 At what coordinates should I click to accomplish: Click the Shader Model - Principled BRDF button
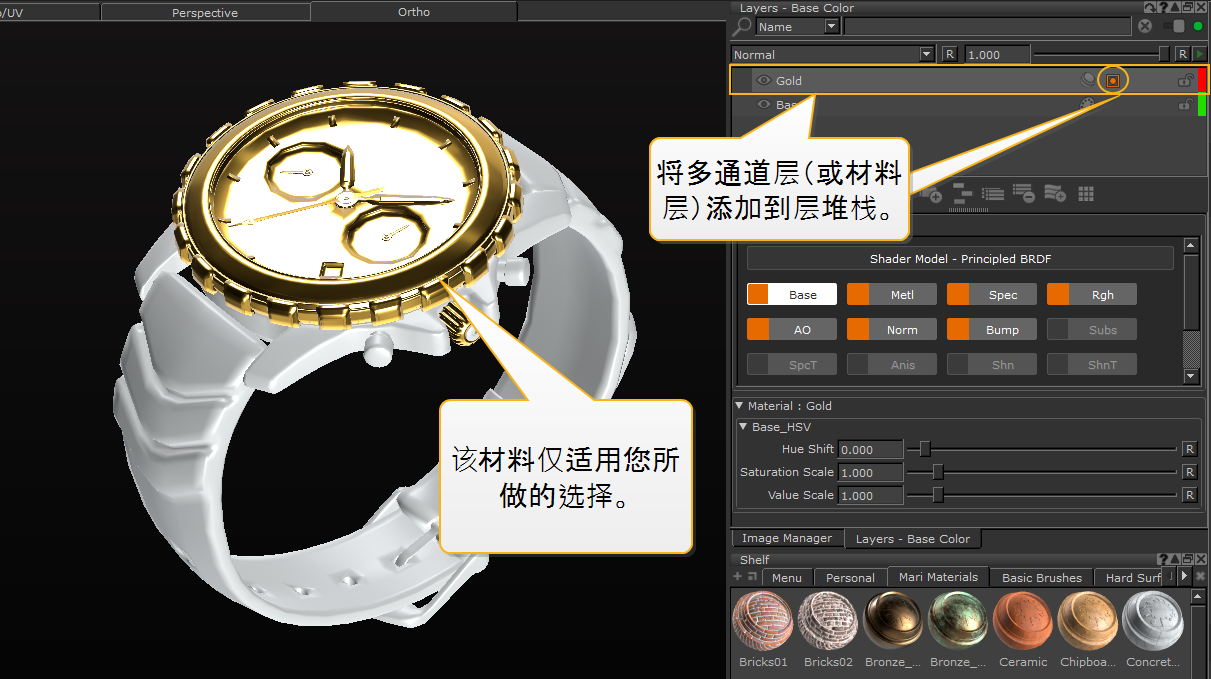(960, 259)
